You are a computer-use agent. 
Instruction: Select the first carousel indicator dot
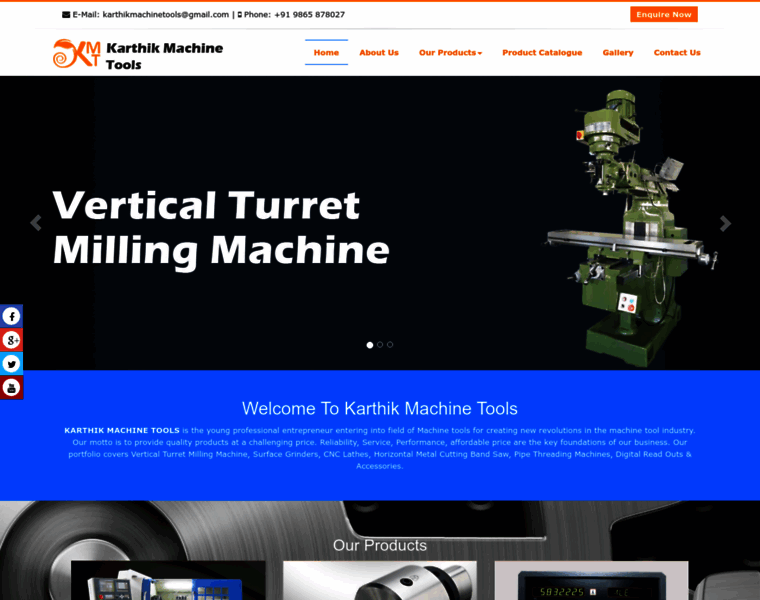pos(370,345)
